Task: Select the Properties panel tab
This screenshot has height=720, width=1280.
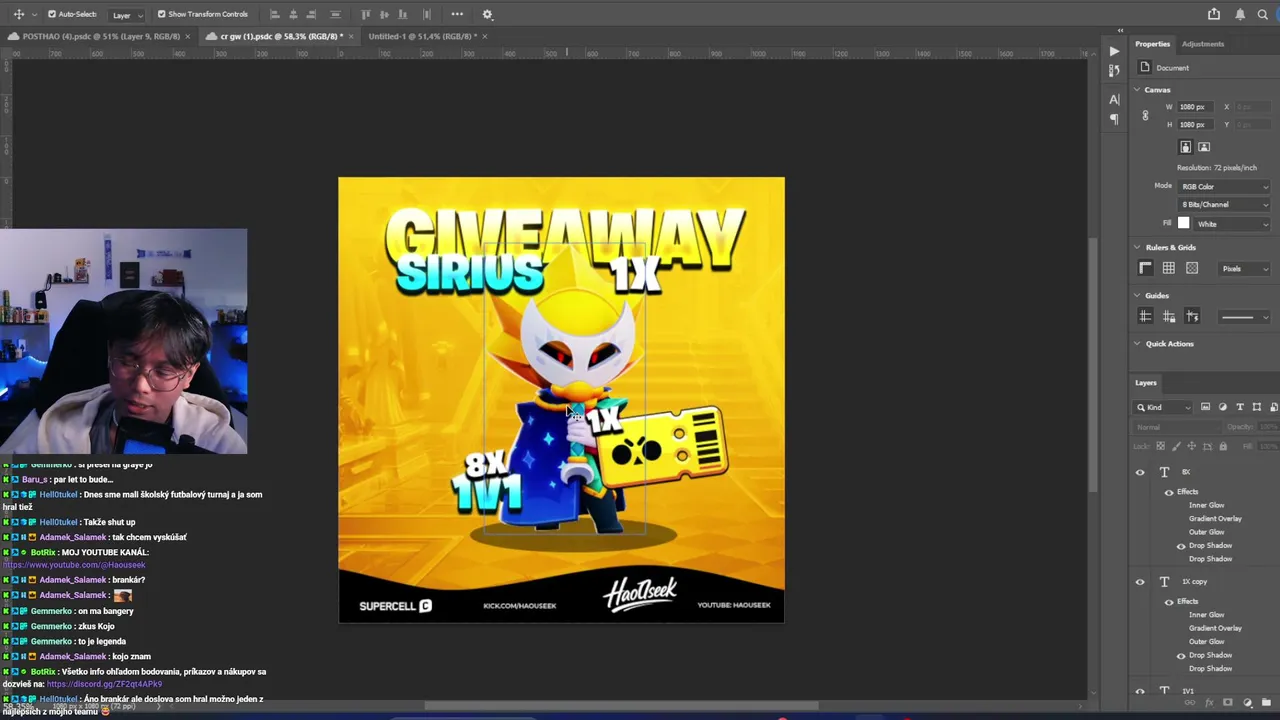Action: (x=1152, y=44)
